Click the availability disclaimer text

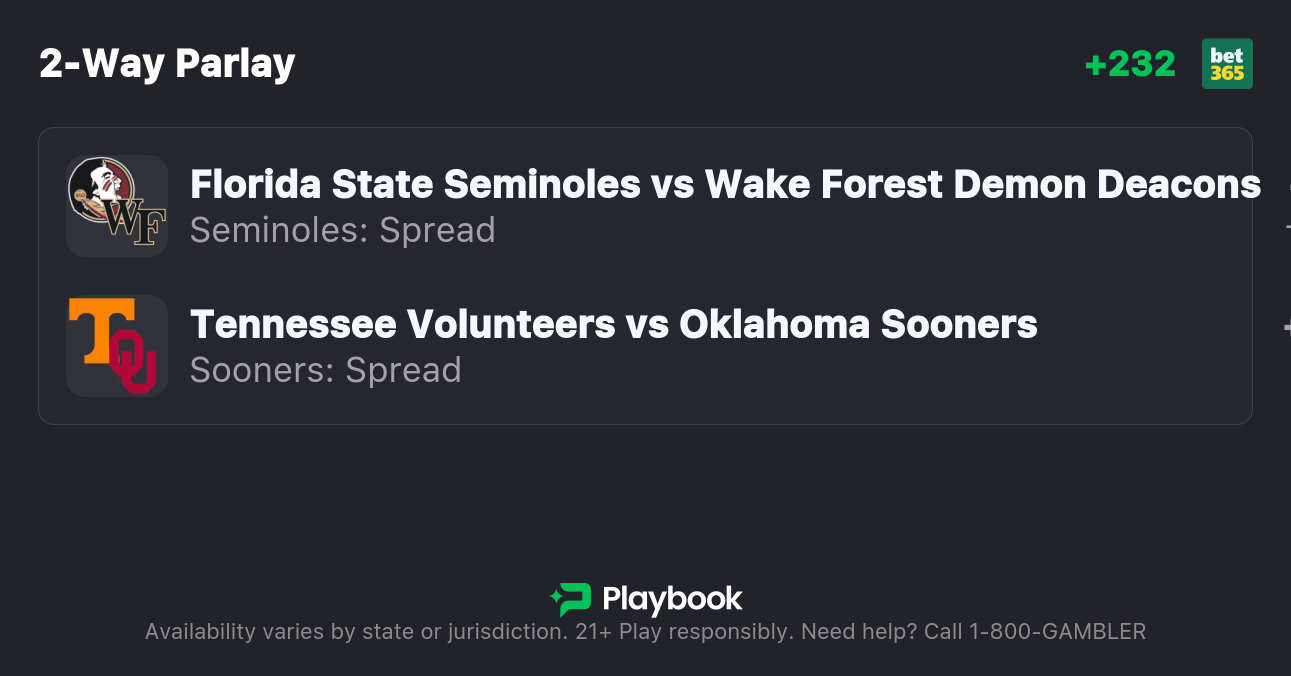[x=355, y=632]
